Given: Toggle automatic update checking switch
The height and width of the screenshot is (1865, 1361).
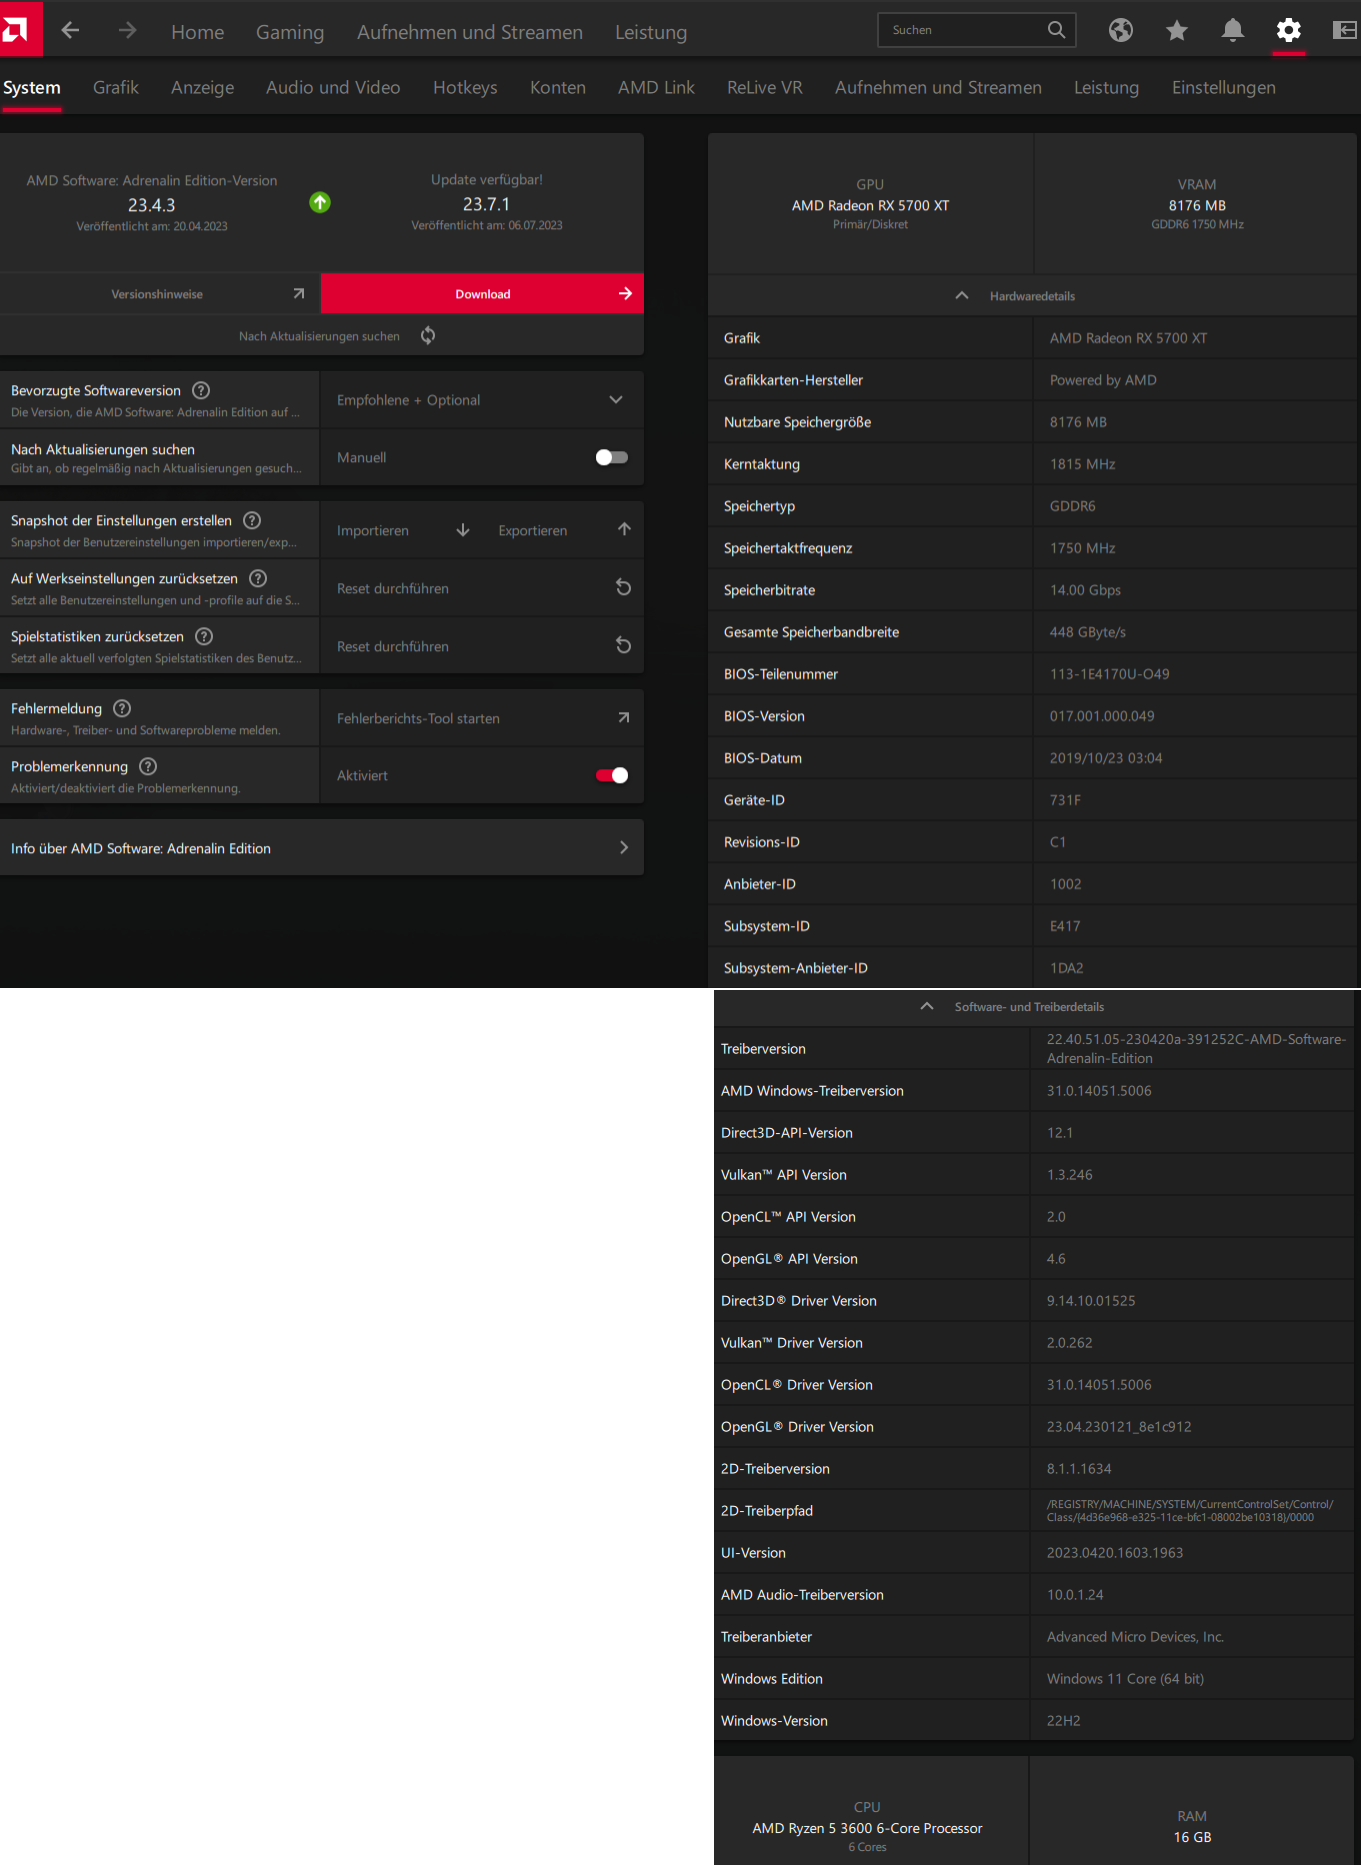Looking at the screenshot, I should [611, 457].
